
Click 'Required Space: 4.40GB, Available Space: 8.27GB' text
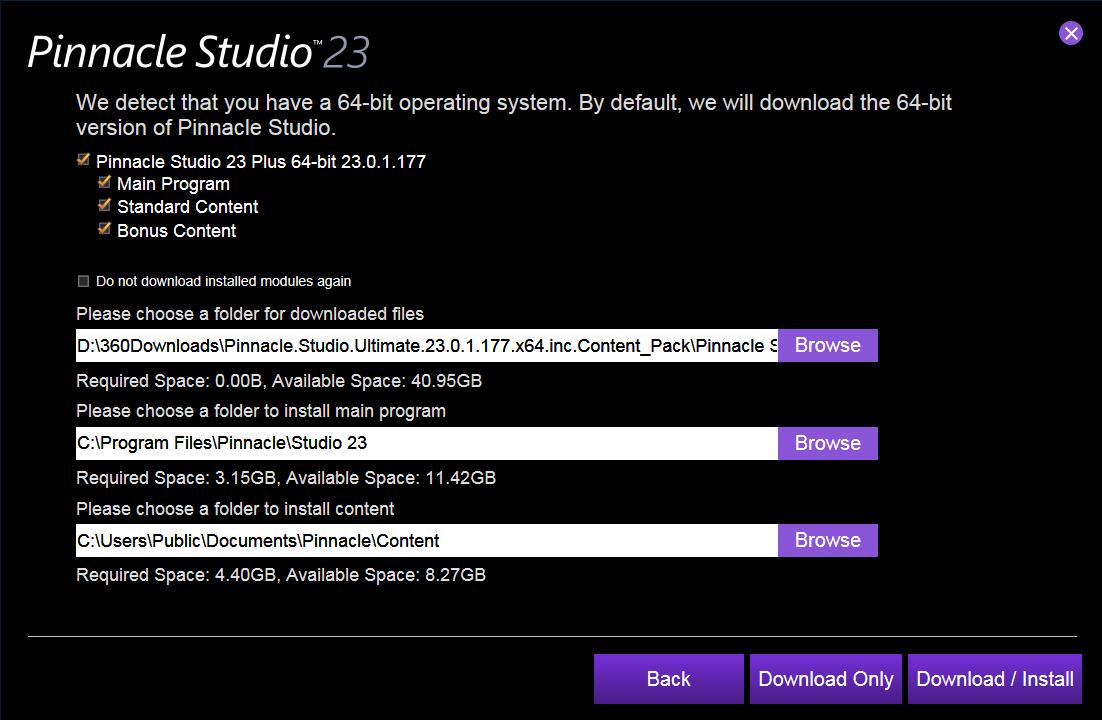point(281,575)
